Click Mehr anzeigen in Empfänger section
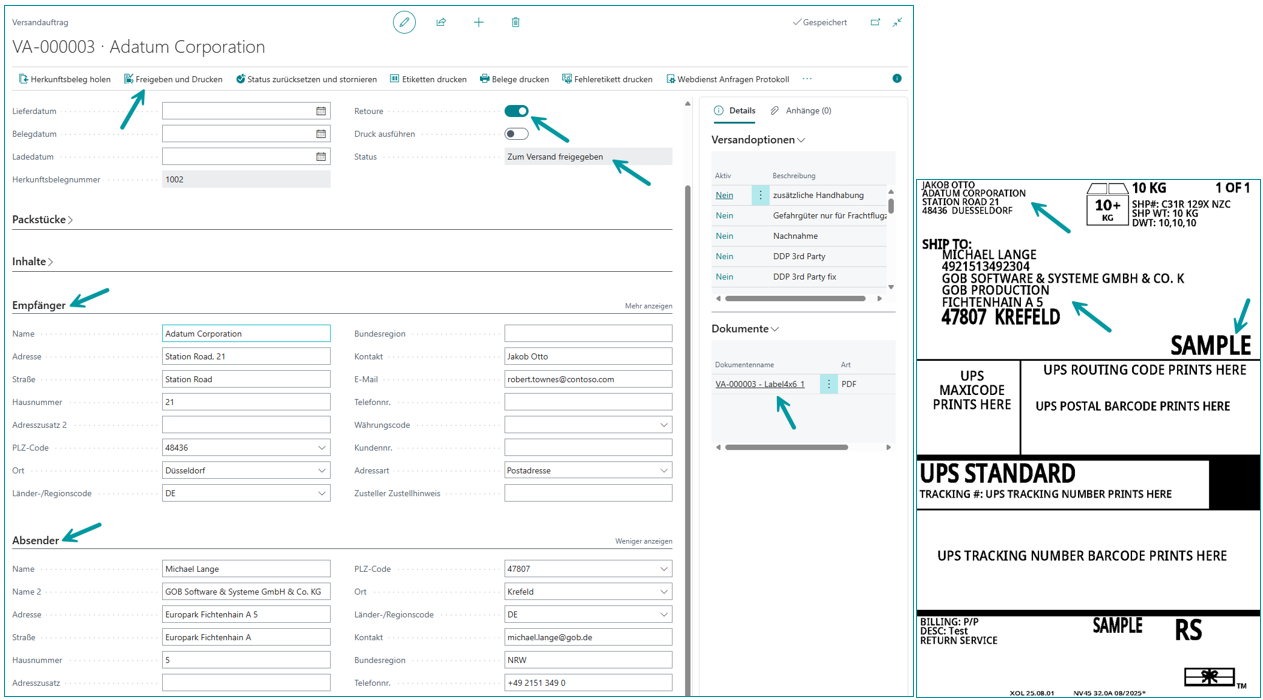This screenshot has height=700, width=1263. (648, 306)
